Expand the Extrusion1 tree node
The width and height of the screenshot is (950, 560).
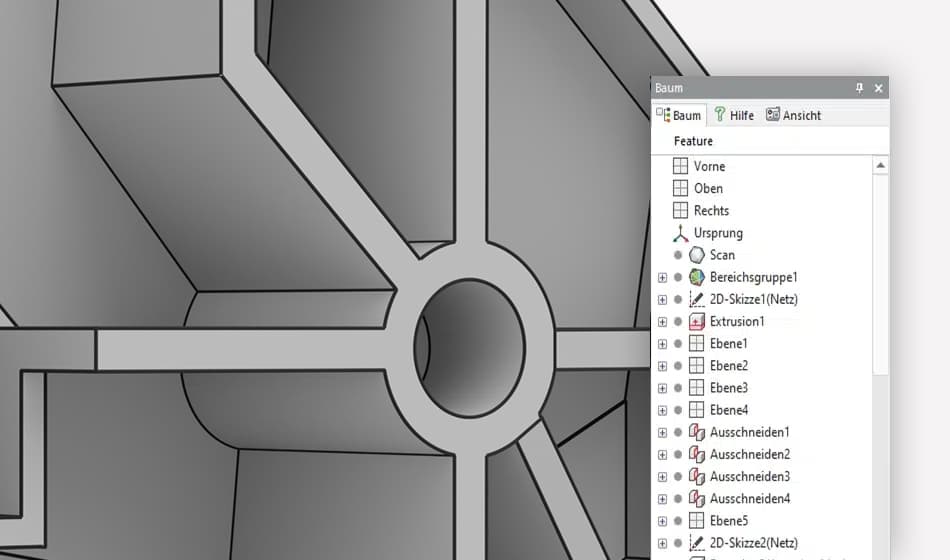tap(662, 322)
